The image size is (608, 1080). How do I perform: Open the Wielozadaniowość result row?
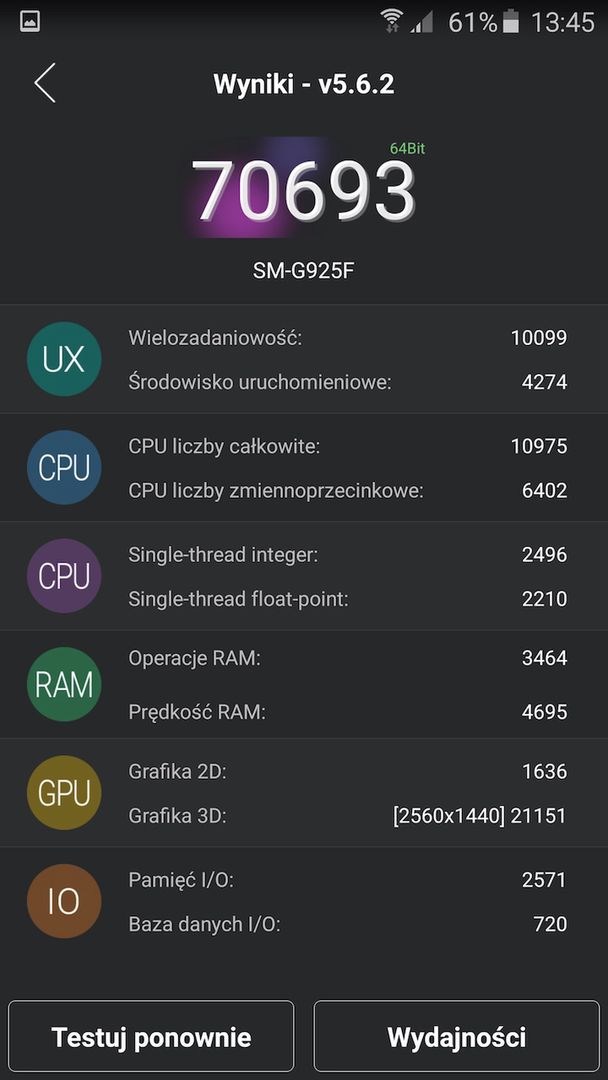[304, 338]
